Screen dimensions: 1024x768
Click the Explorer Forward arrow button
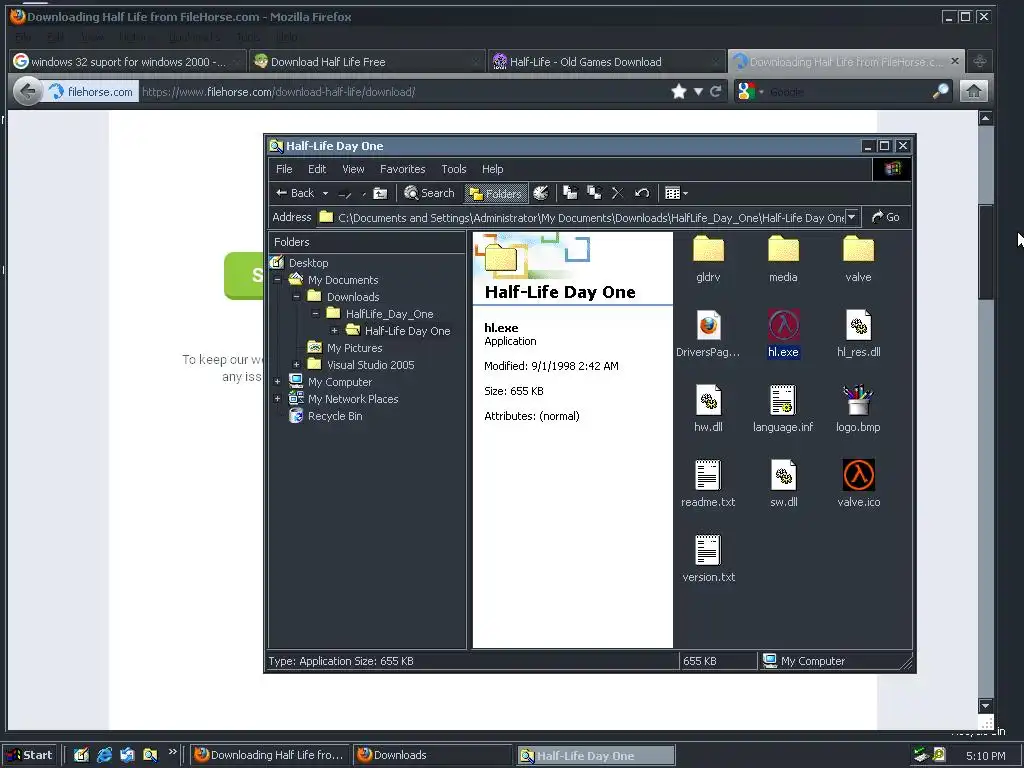[x=345, y=193]
